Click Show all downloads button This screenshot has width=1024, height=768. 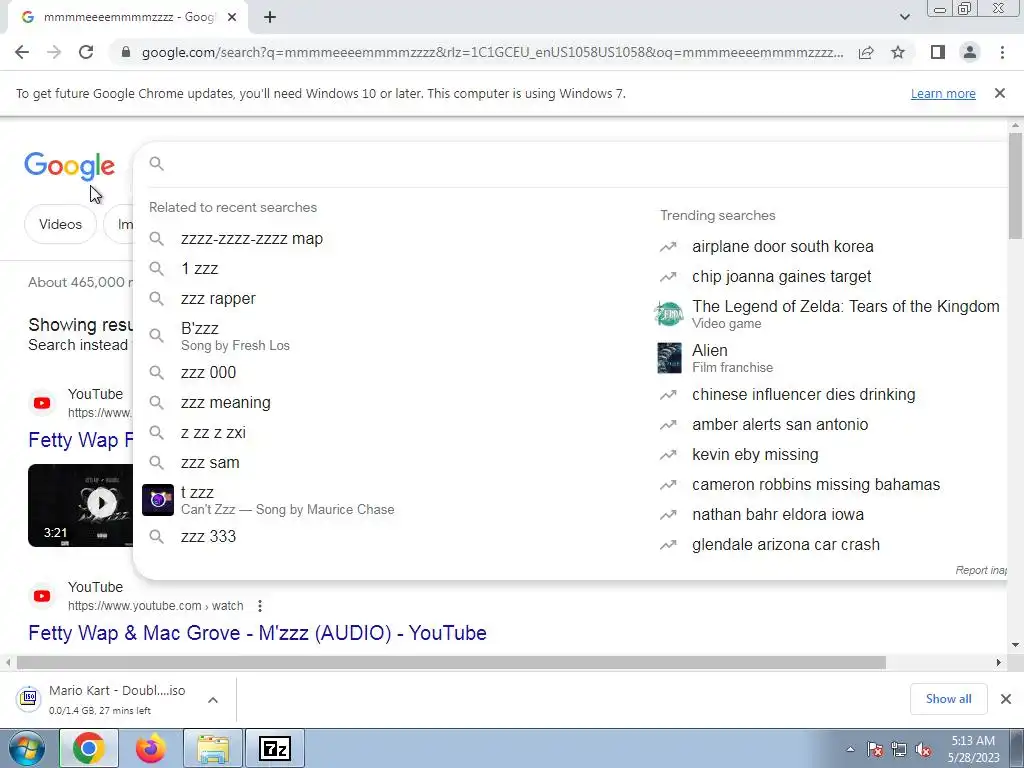click(948, 699)
